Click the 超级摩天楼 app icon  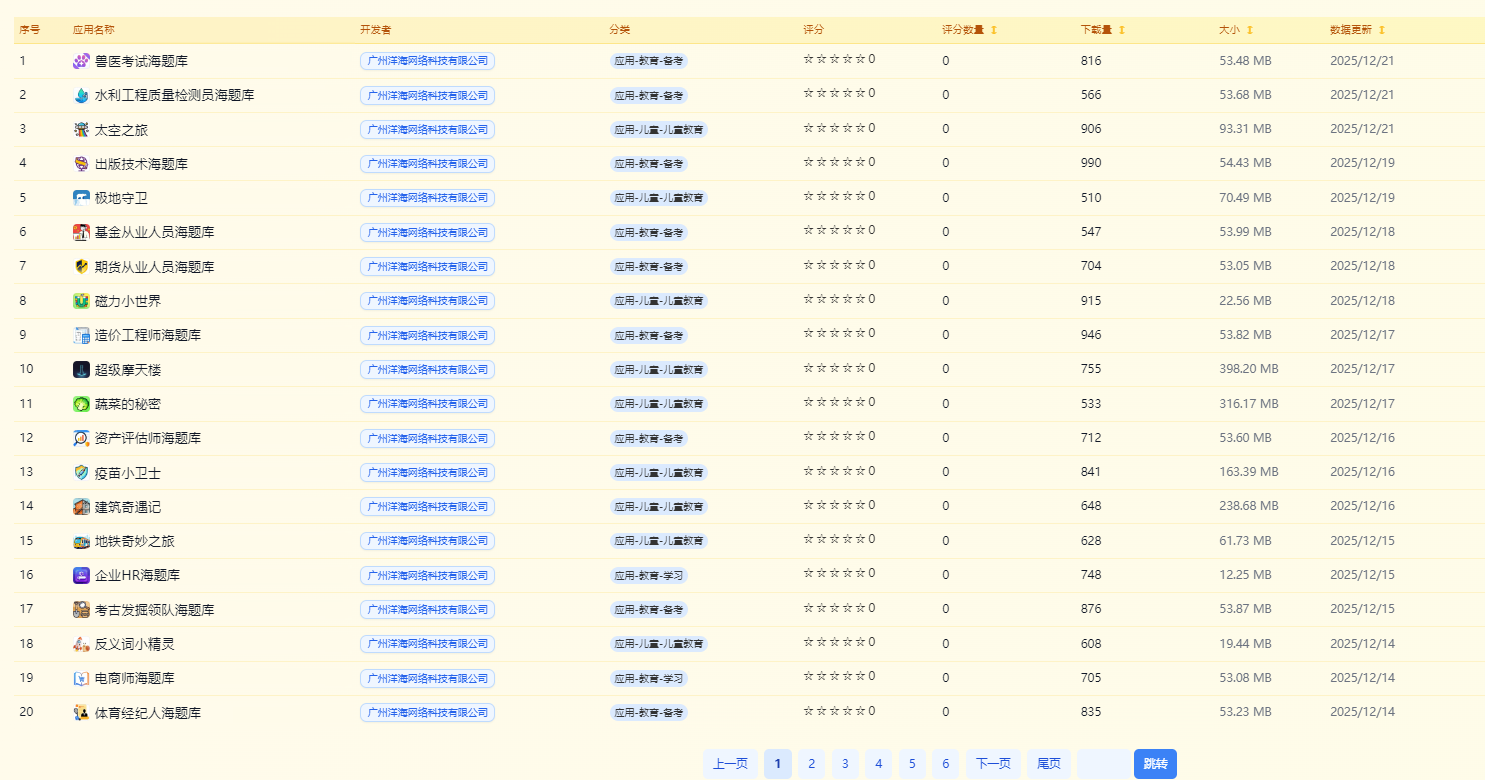80,369
